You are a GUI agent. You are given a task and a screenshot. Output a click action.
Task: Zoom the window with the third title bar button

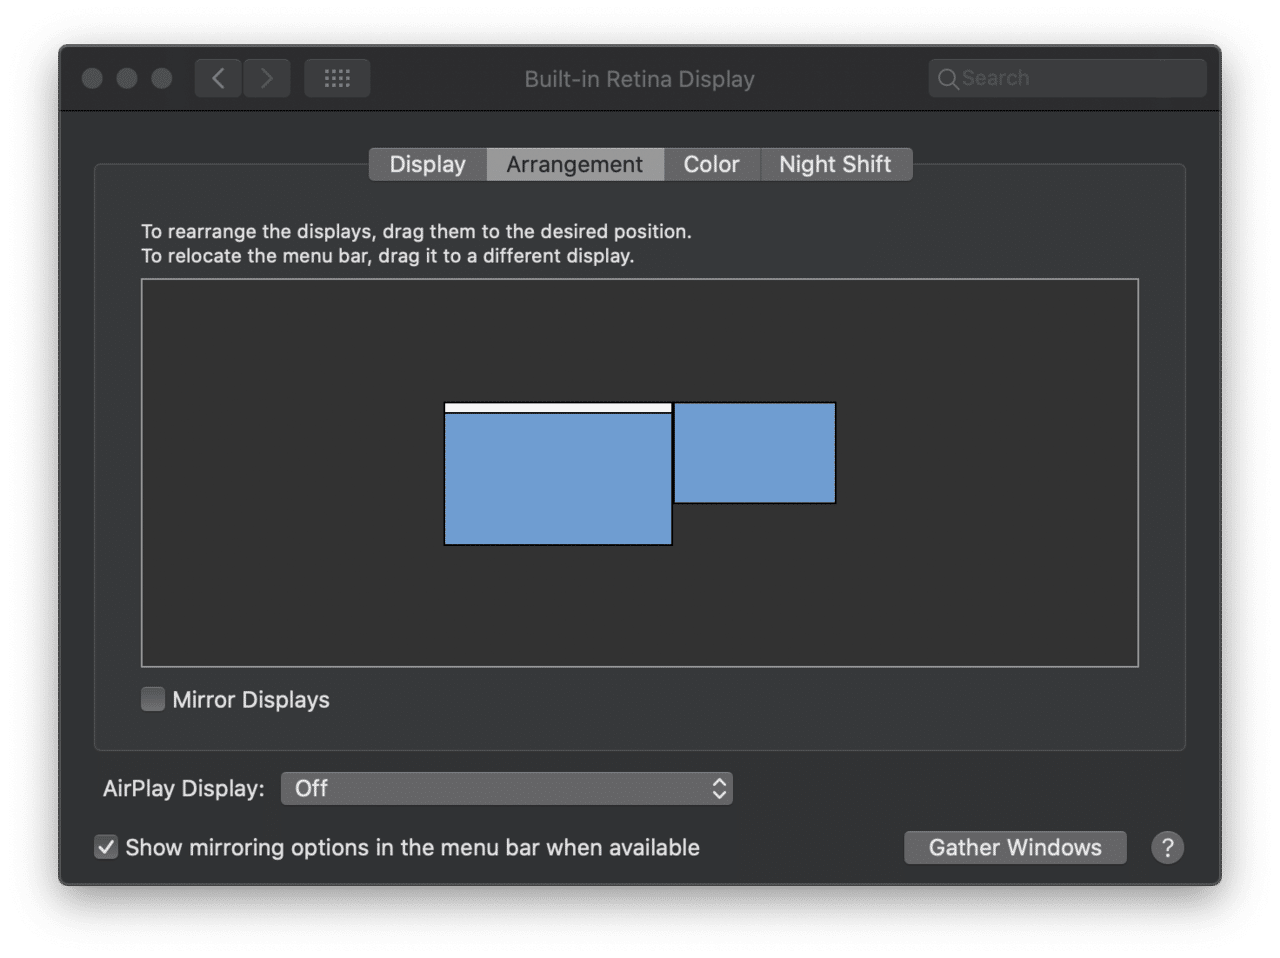162,78
